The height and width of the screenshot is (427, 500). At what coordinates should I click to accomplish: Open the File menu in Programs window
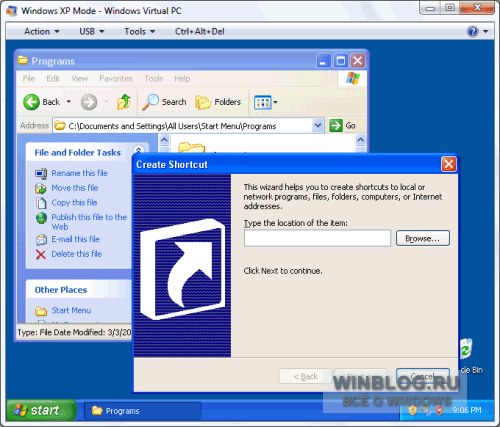tap(29, 79)
